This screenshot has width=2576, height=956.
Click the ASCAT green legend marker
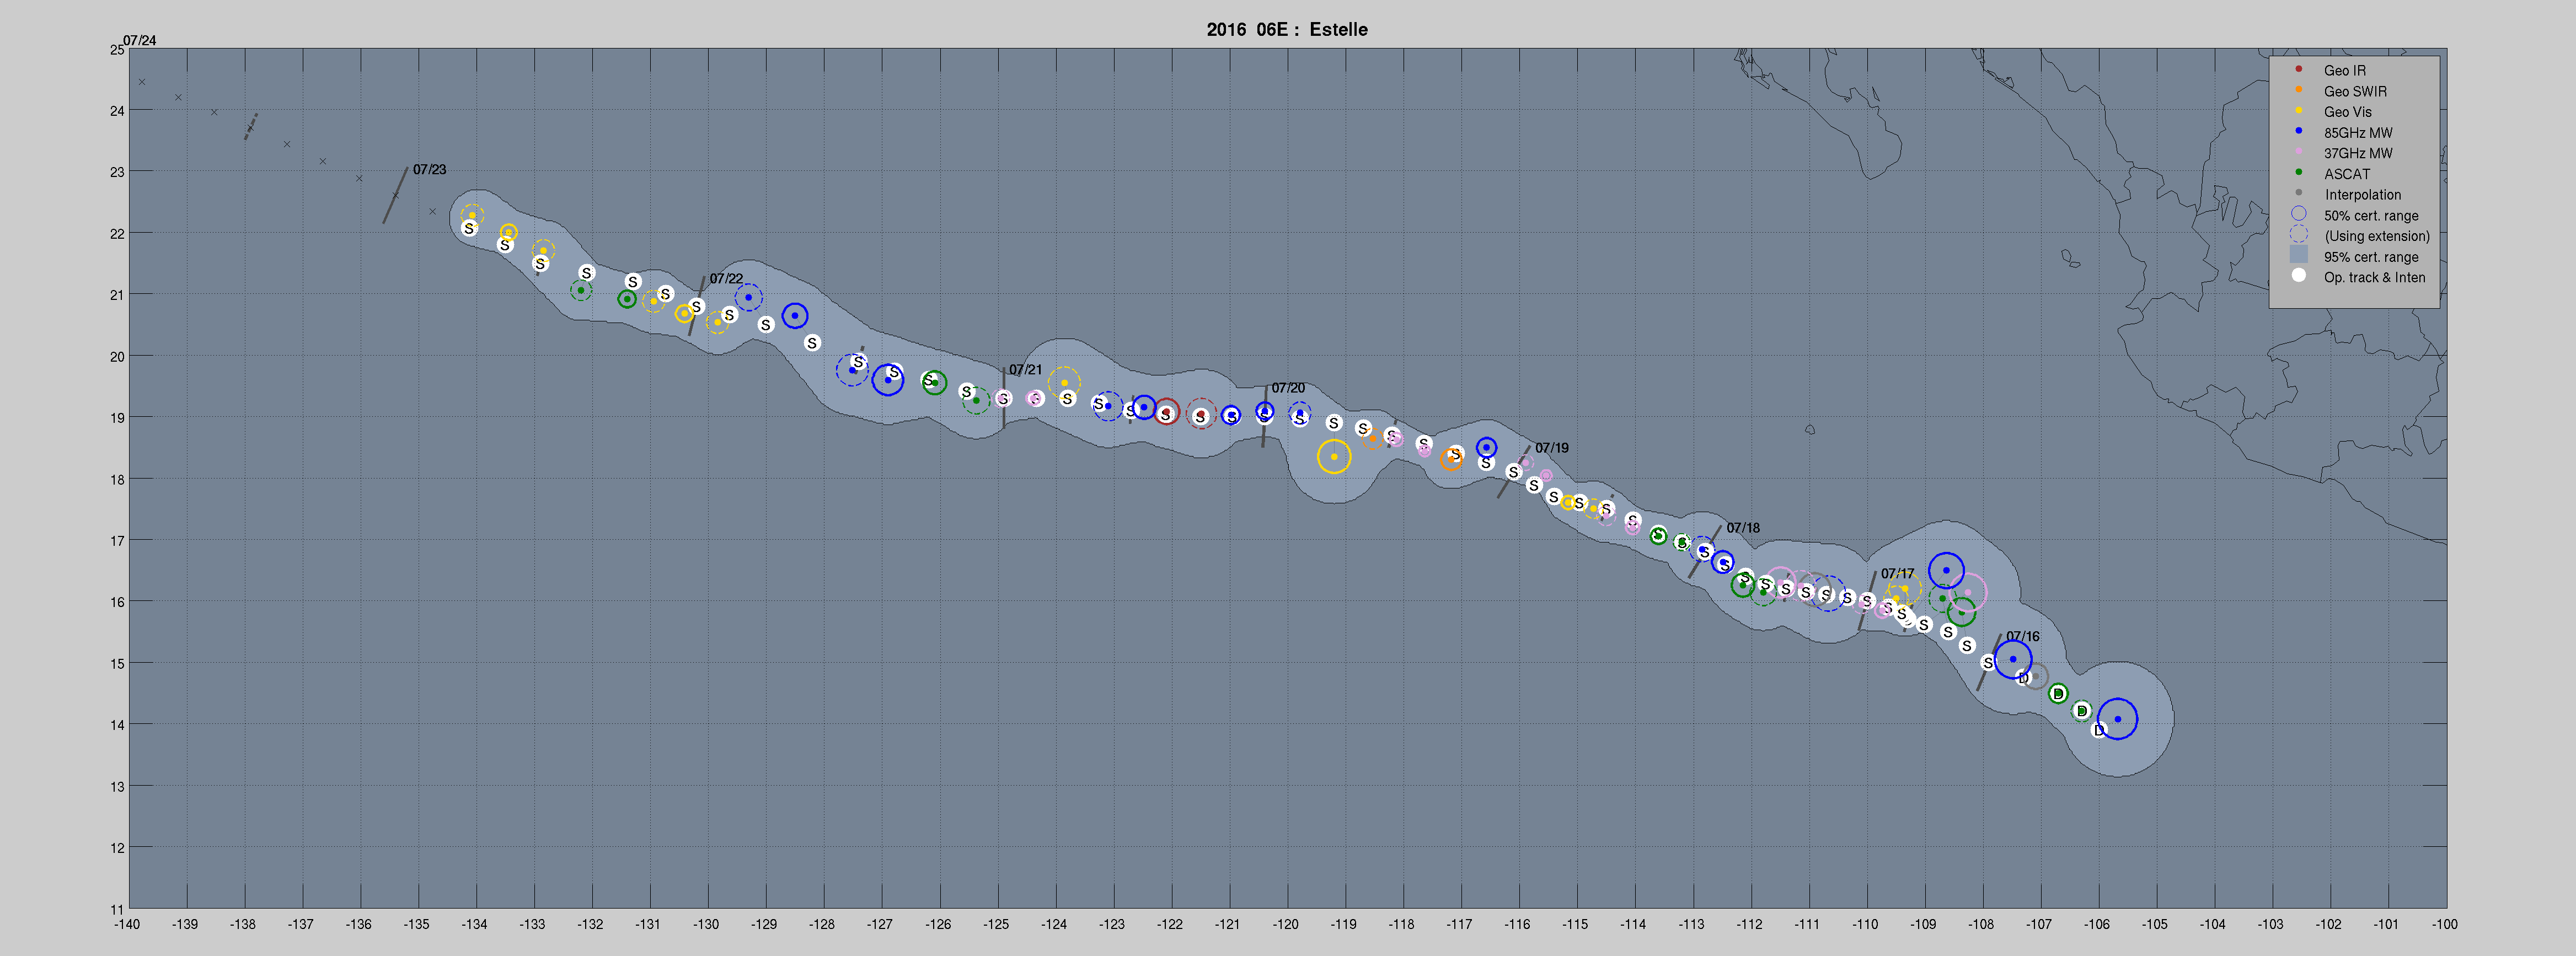tap(2298, 172)
